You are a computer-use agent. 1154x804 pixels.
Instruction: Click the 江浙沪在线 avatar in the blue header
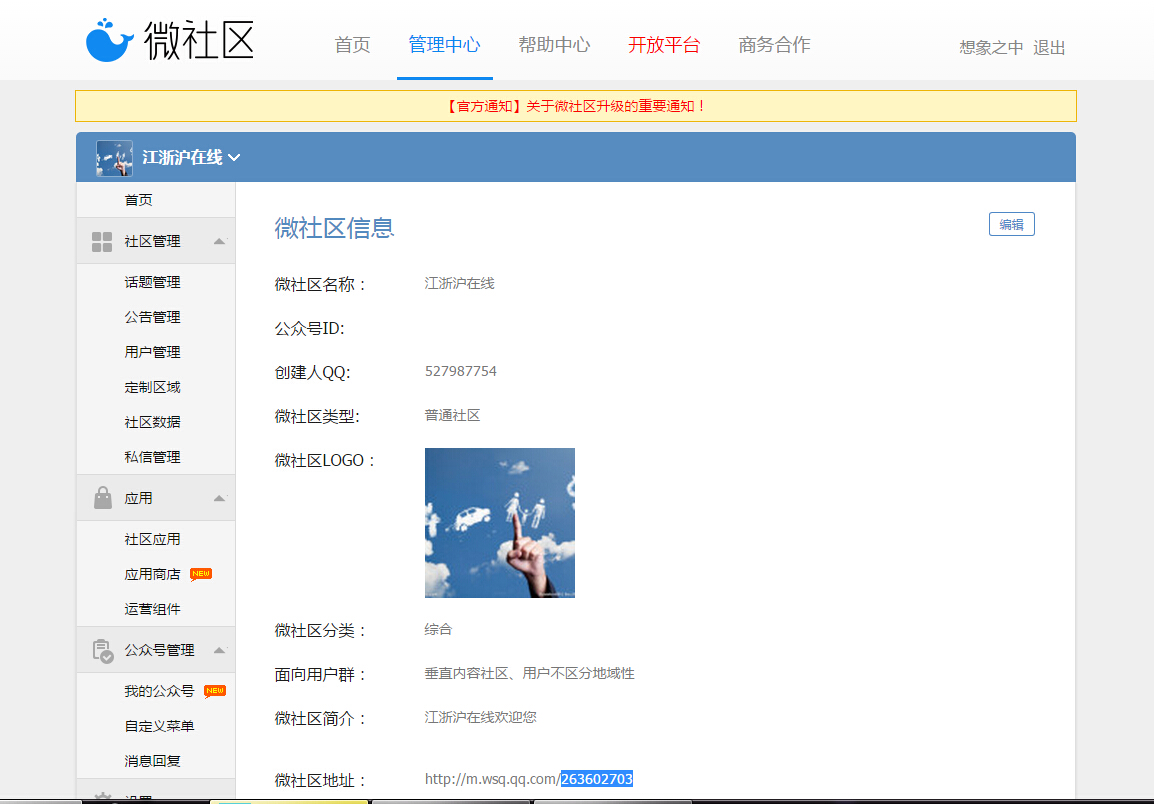114,158
